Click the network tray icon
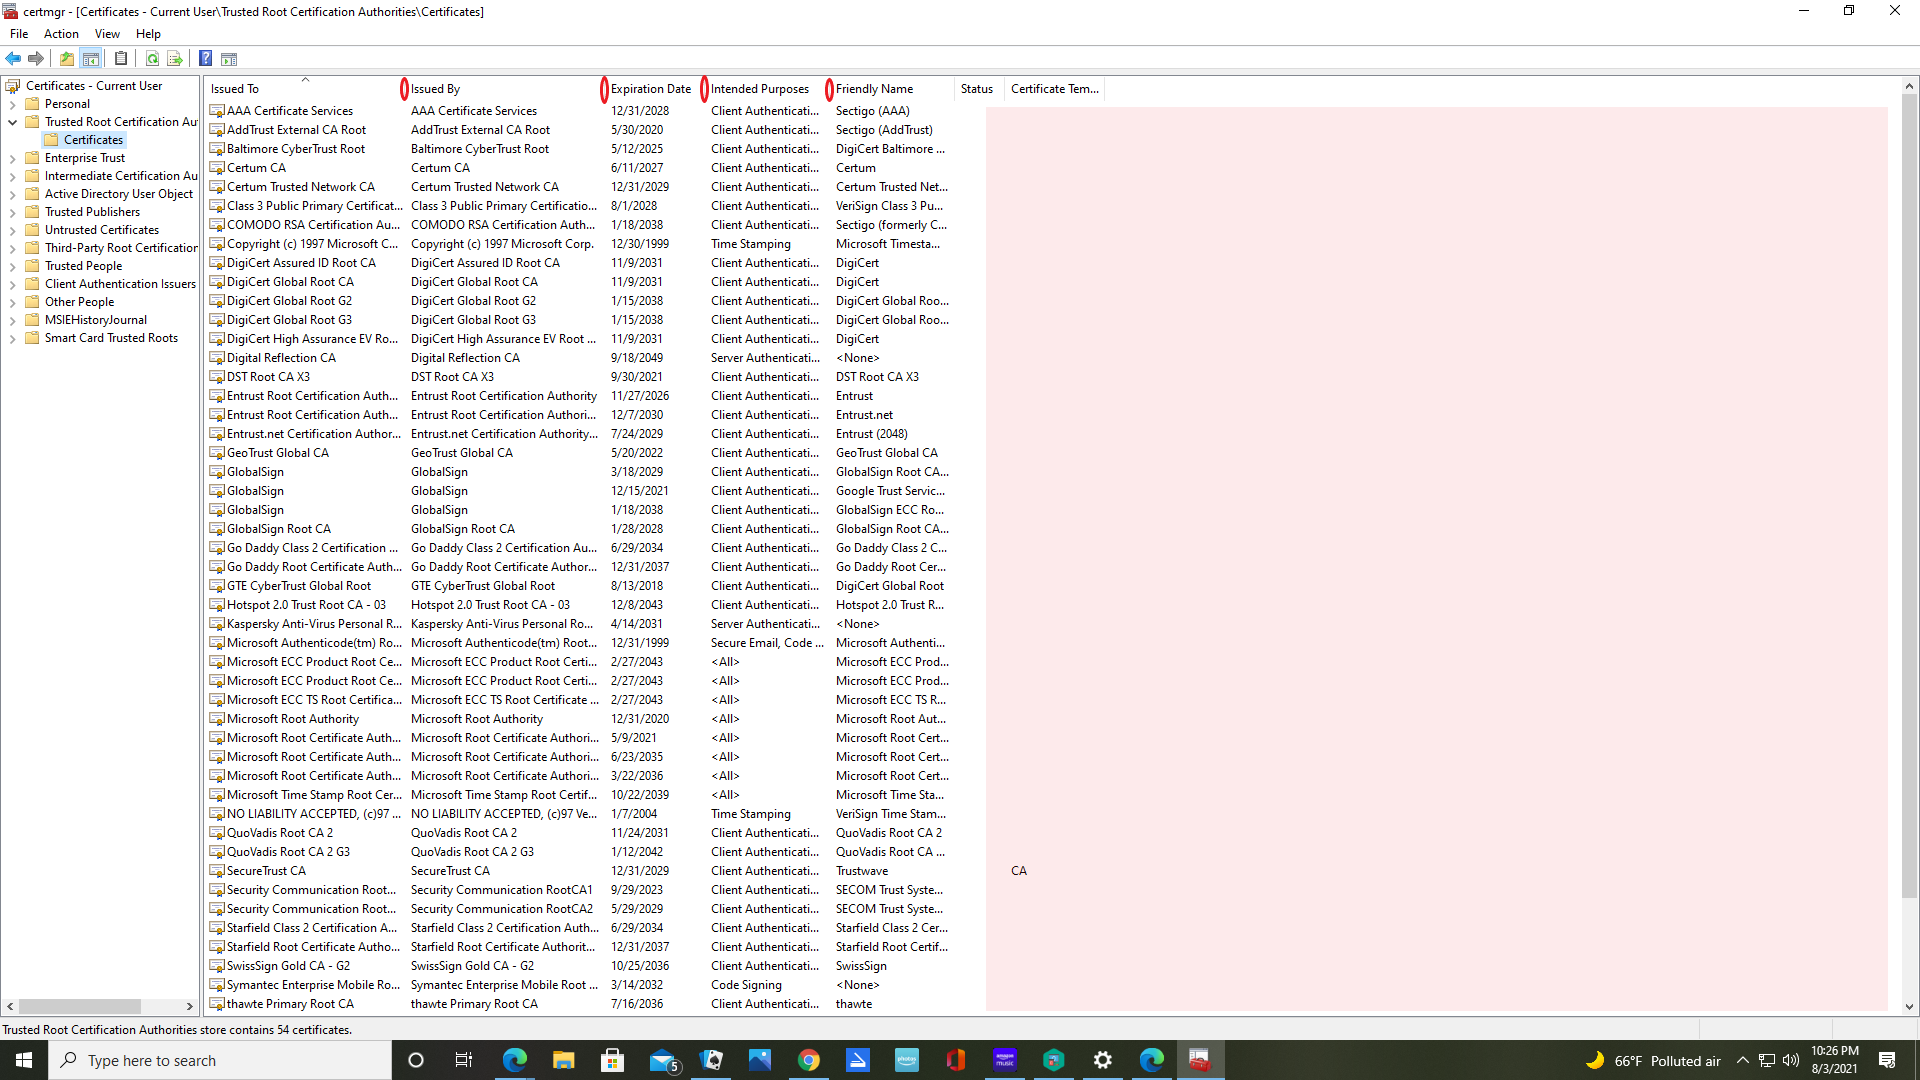Screen dimensions: 1920x1080 1767,1060
